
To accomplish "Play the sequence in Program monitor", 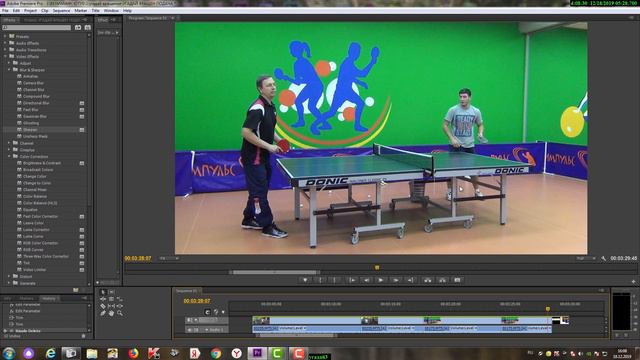I will point(381,280).
